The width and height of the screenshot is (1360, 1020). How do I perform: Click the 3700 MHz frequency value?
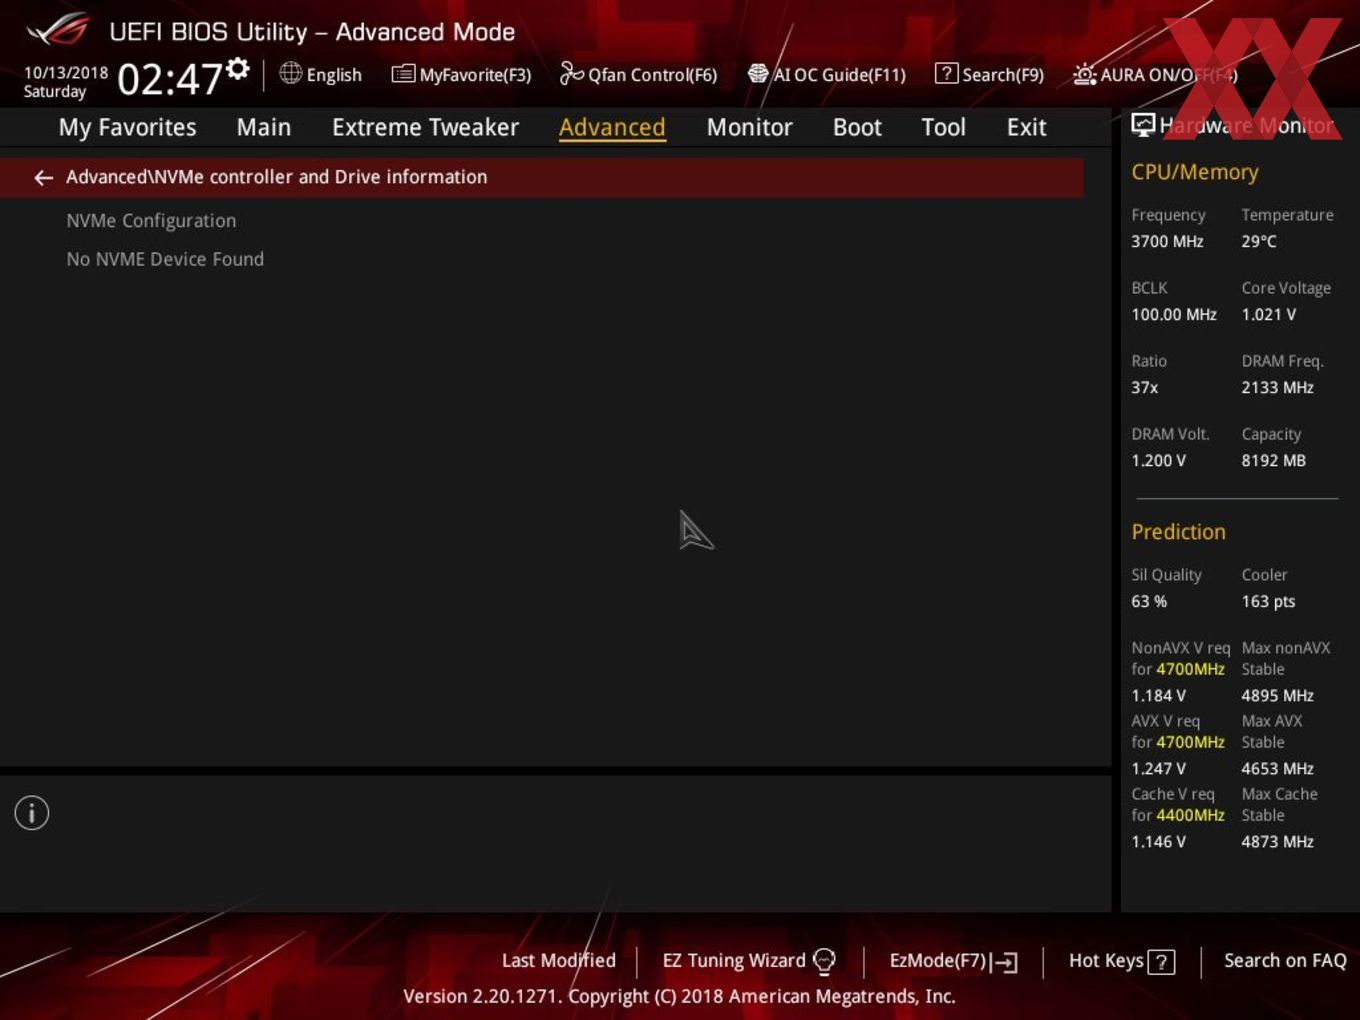[1167, 241]
